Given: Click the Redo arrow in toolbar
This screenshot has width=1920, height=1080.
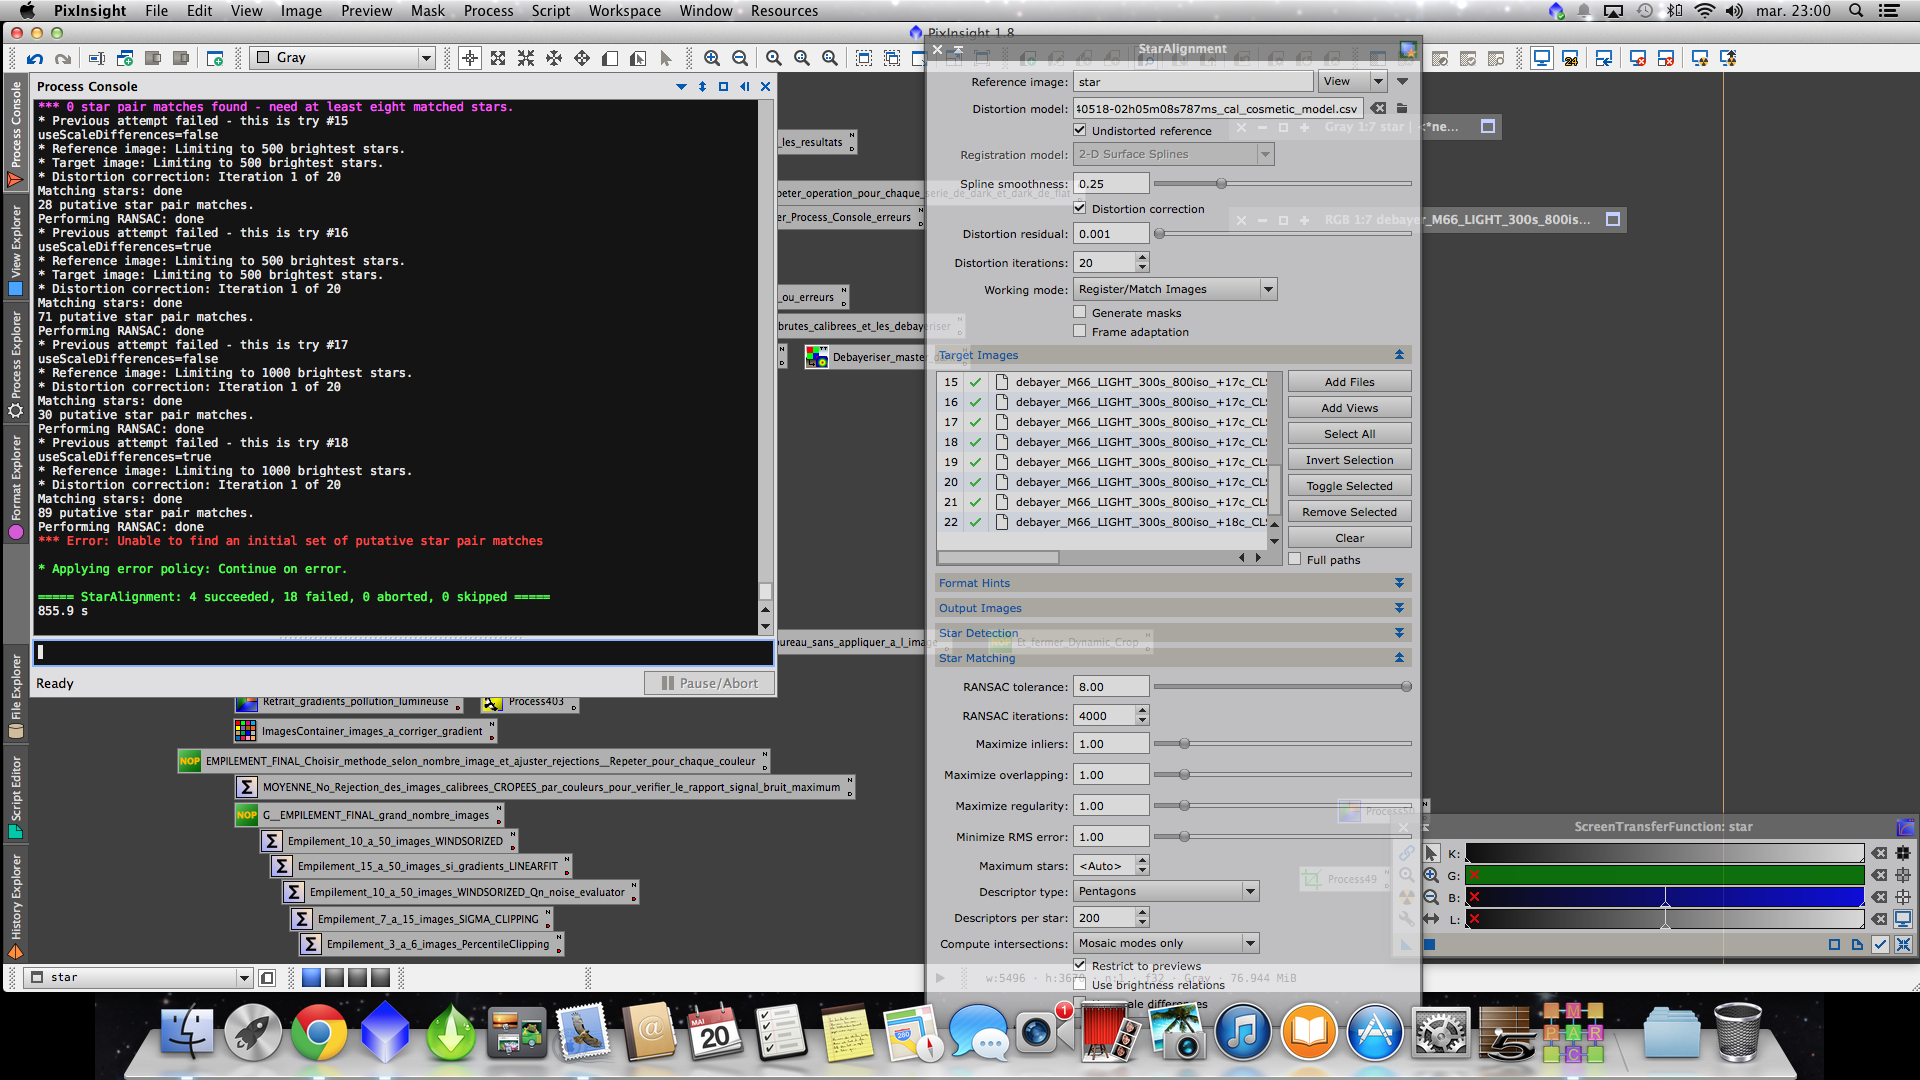Looking at the screenshot, I should click(x=63, y=59).
